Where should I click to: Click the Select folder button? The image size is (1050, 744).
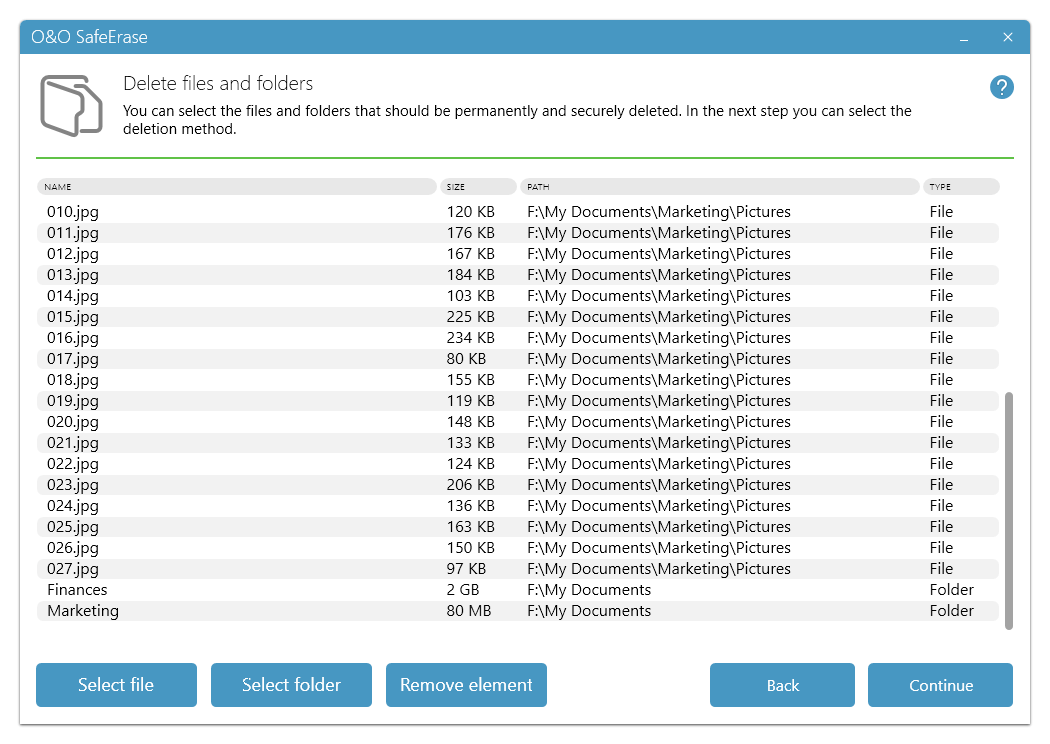pos(291,685)
